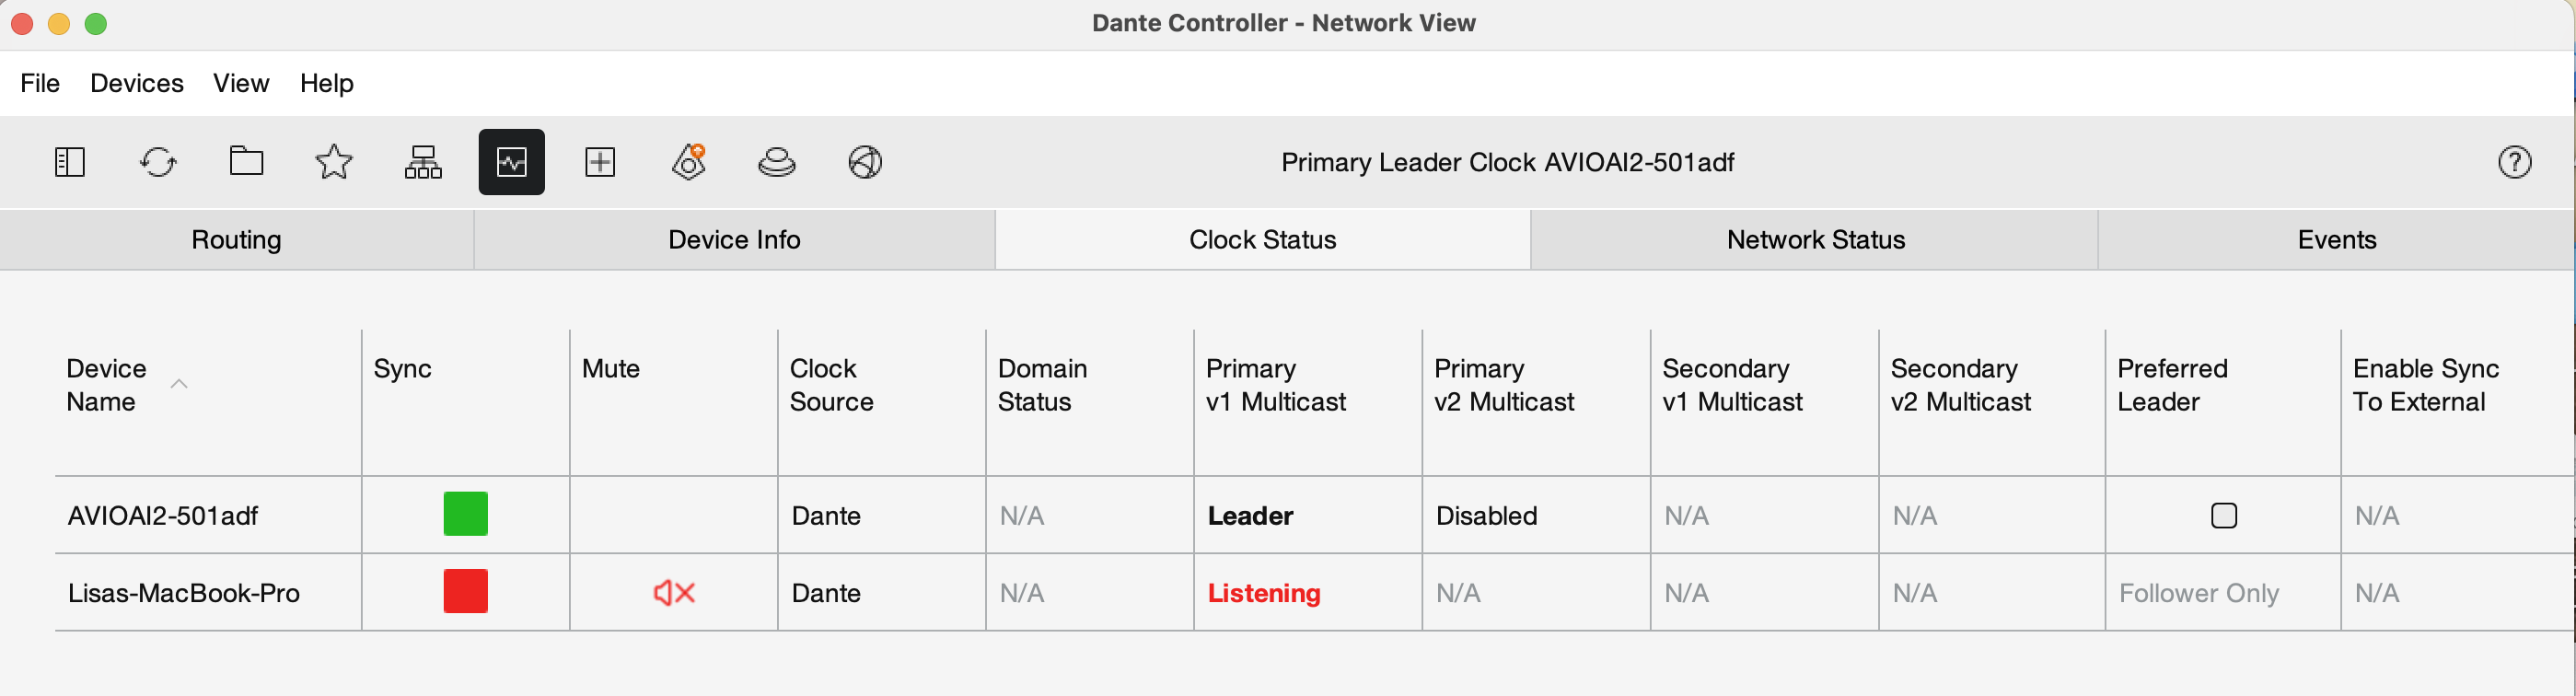2576x696 pixels.
Task: Open the network hierarchy device view icon
Action: (x=423, y=162)
